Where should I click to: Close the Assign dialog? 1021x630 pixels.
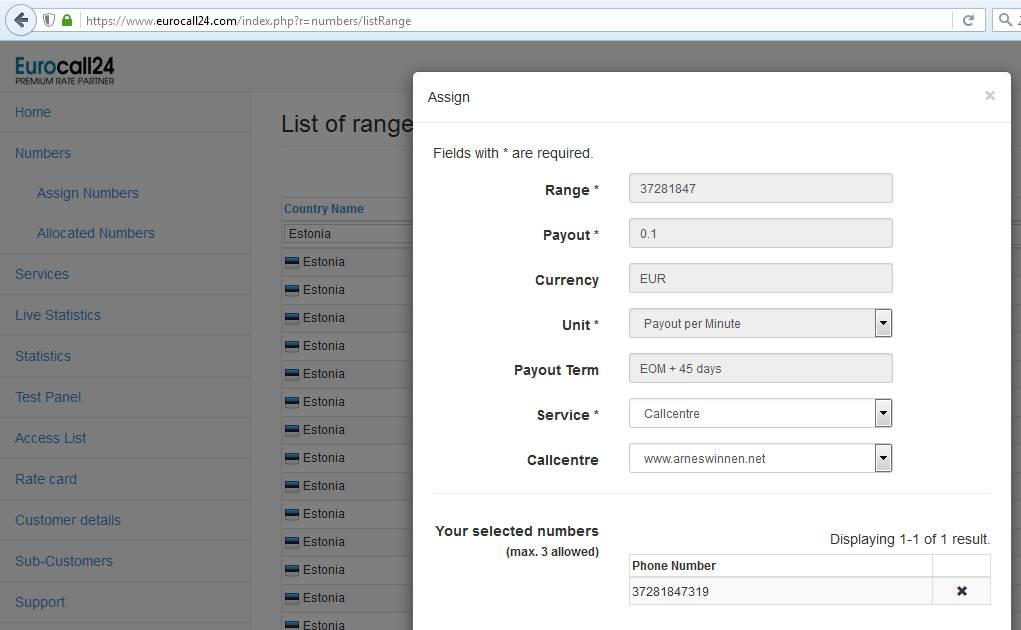coord(989,96)
